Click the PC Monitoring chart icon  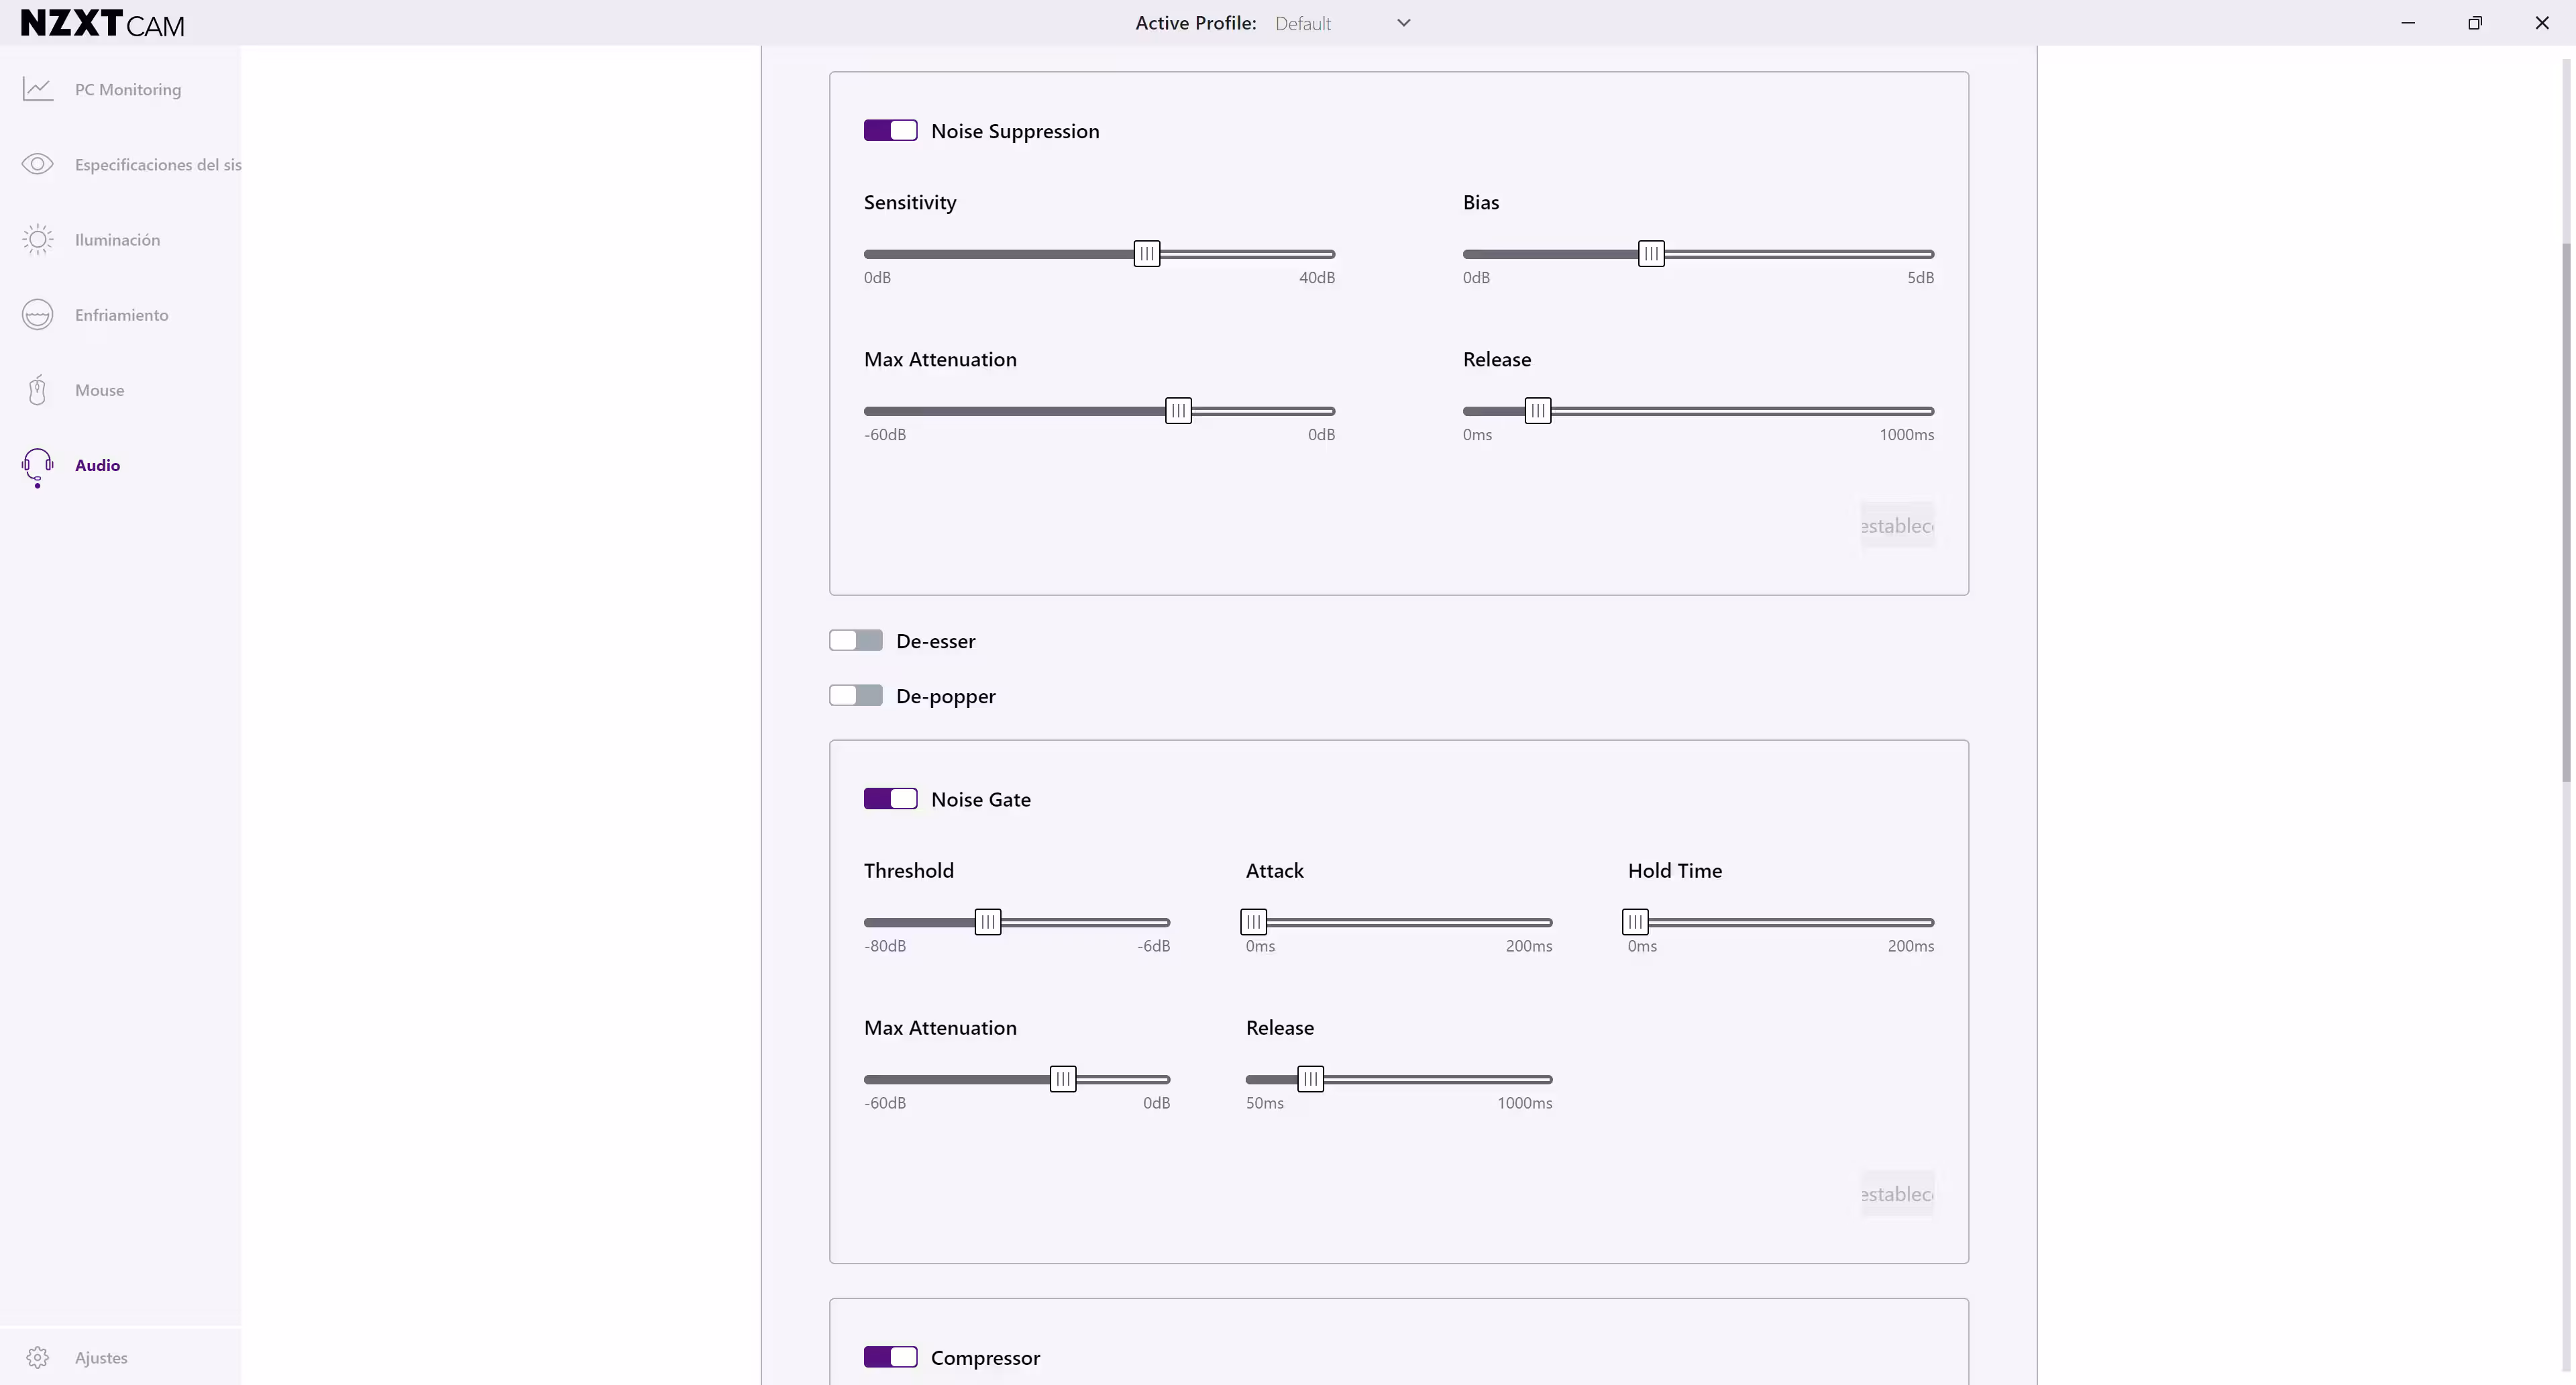click(38, 89)
